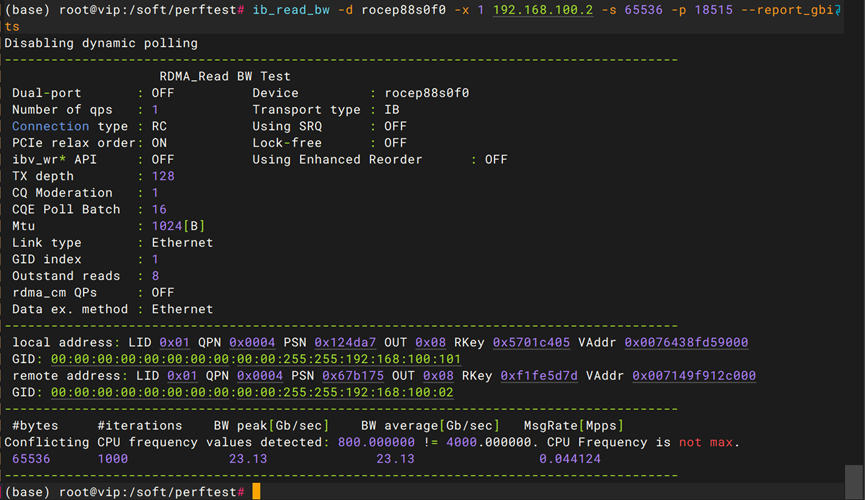Click the red 'not max' warning text
The width and height of the screenshot is (865, 500).
(x=701, y=442)
